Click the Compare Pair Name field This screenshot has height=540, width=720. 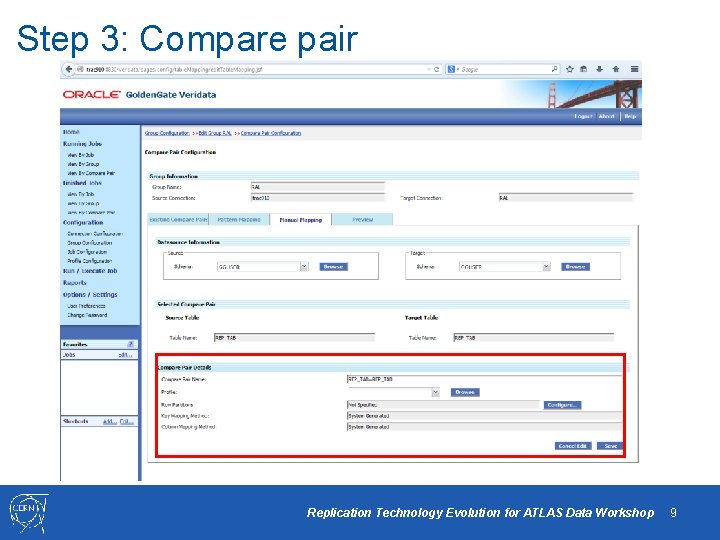click(x=484, y=379)
